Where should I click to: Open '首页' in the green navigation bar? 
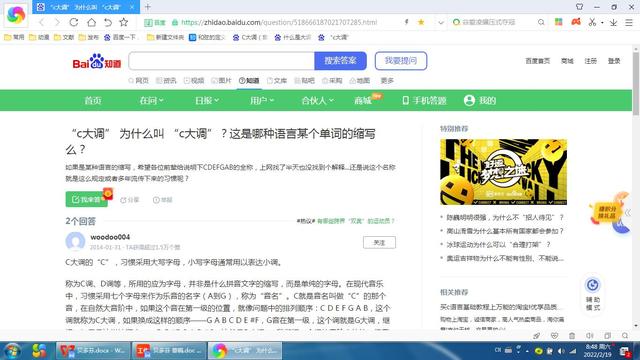[x=93, y=100]
